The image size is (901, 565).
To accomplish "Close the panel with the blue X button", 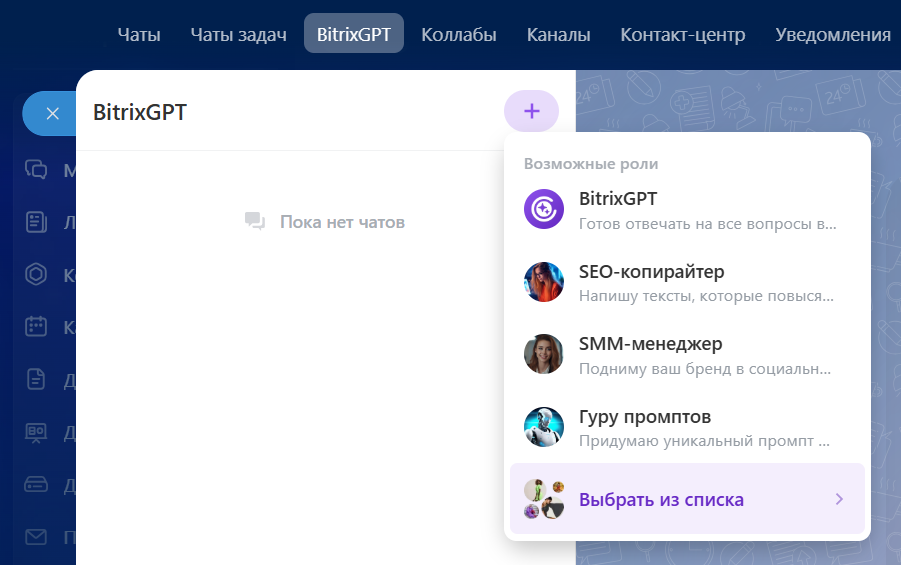I will point(52,113).
